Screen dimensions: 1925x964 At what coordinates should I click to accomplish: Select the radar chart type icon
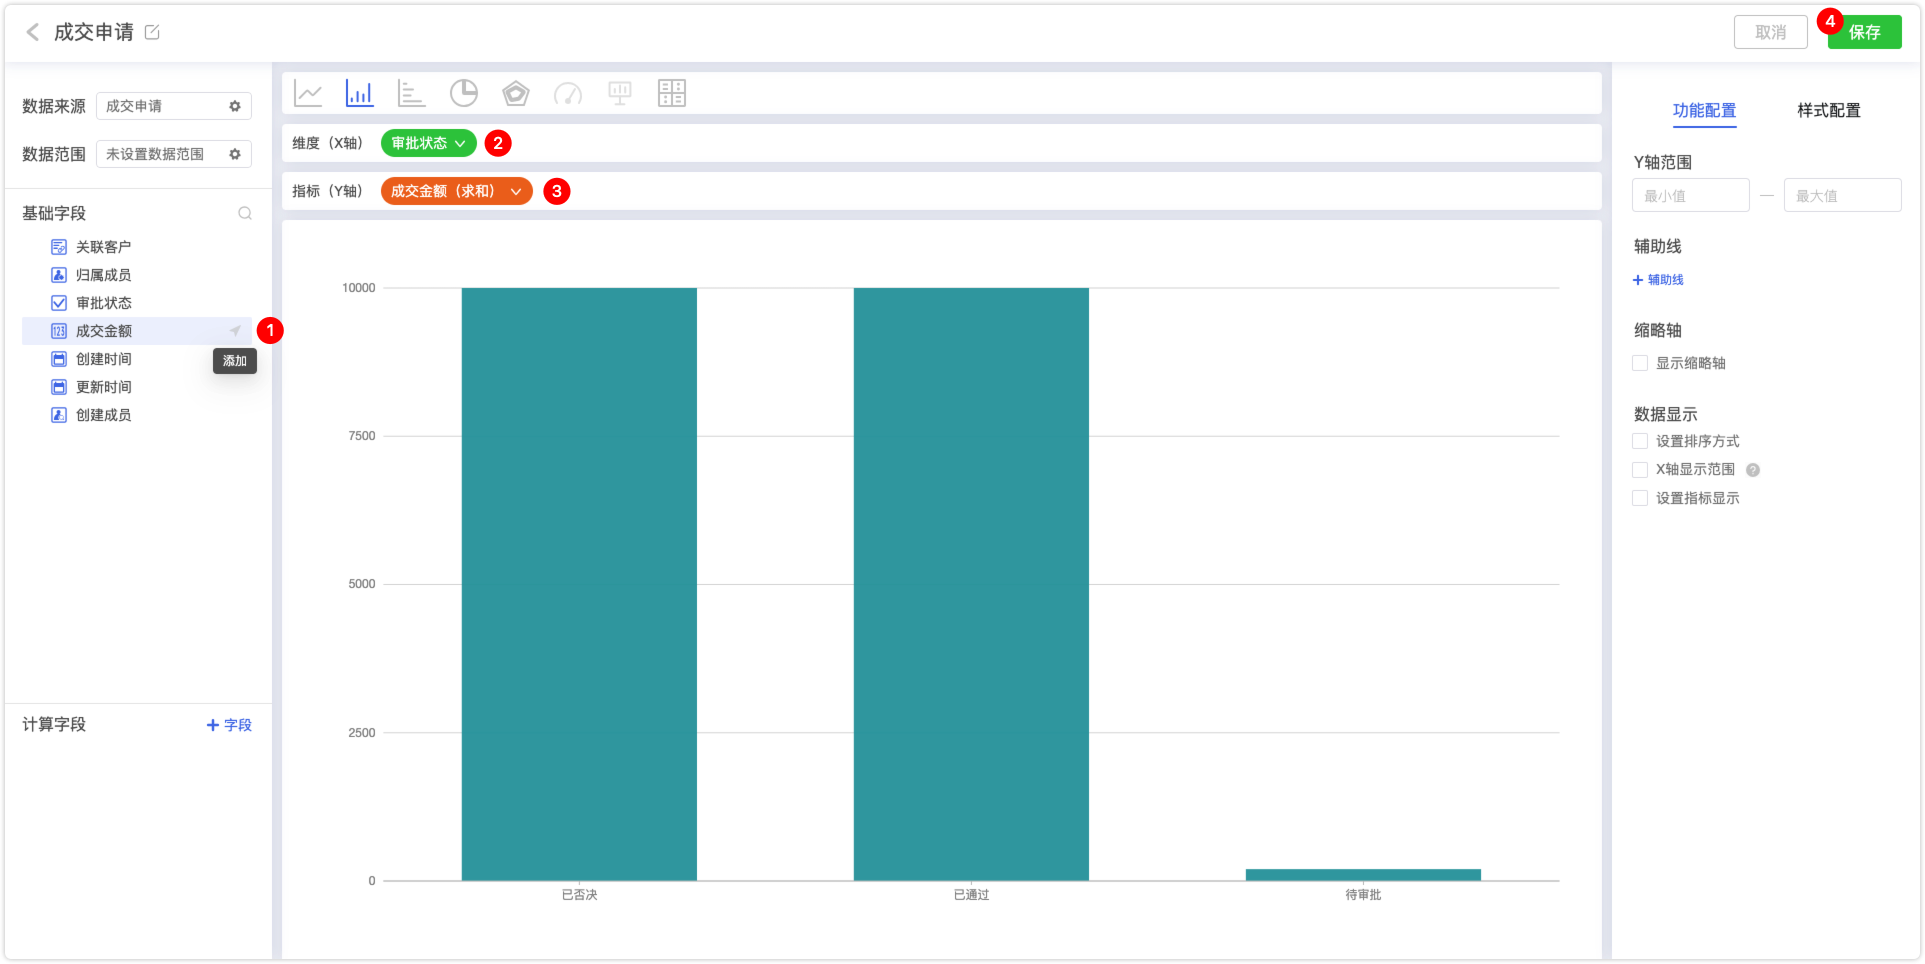515,93
